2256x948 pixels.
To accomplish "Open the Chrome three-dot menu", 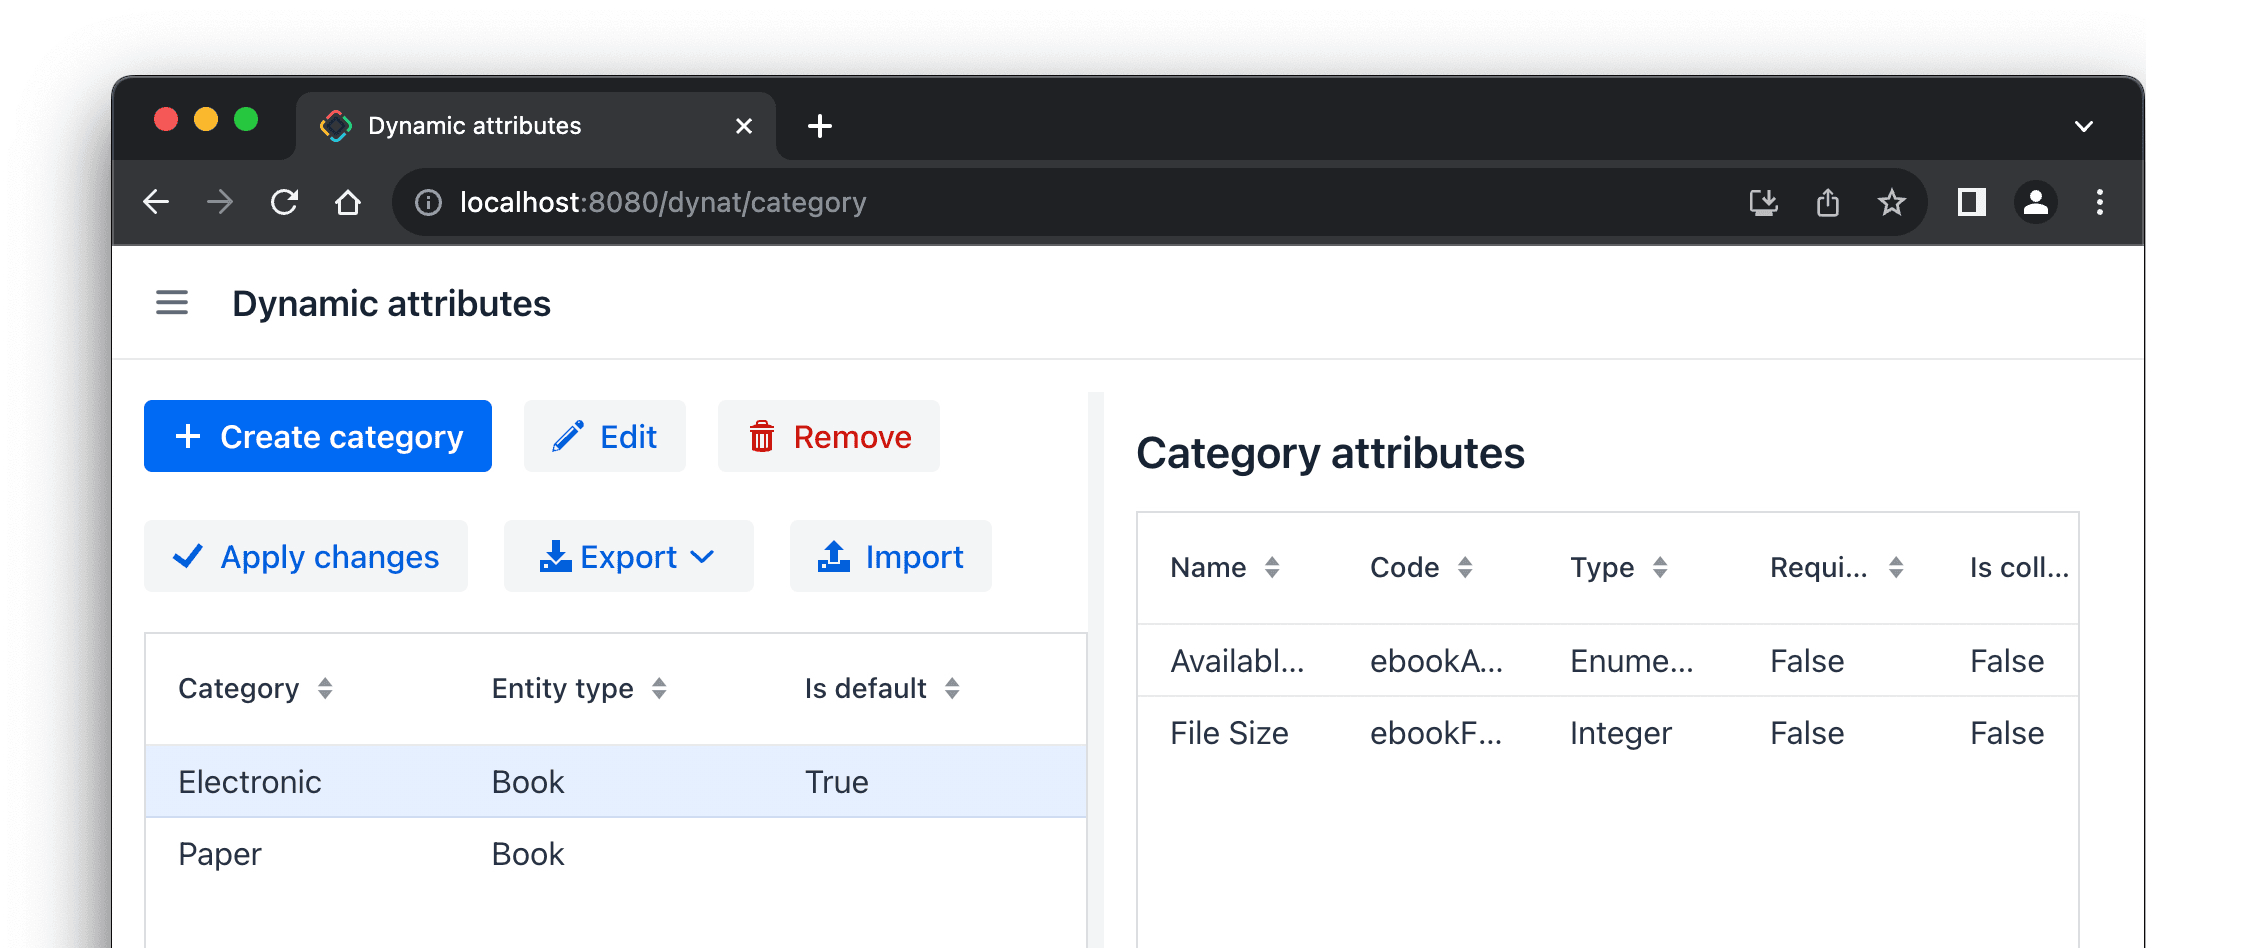I will [x=2099, y=203].
